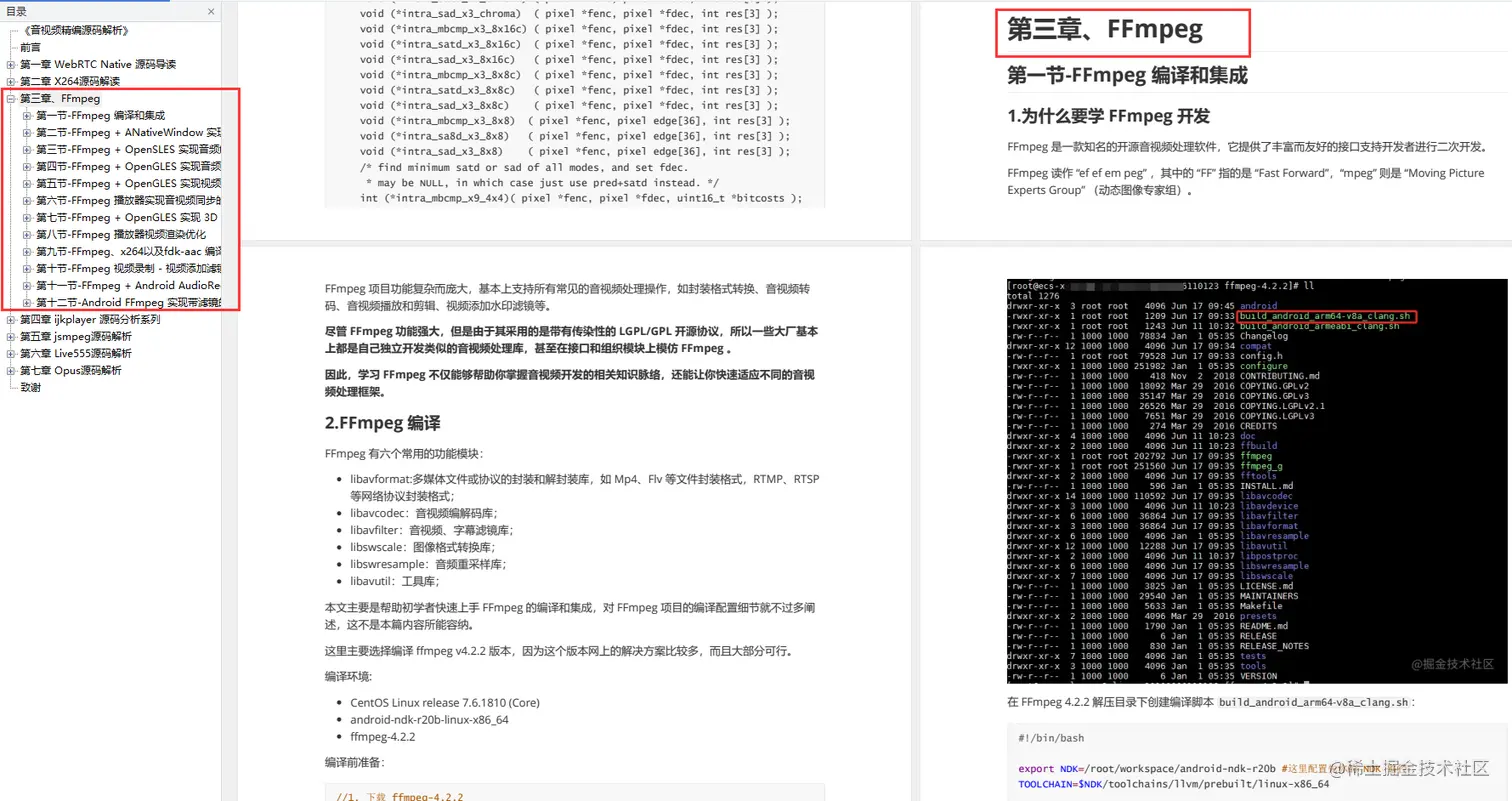Screen dimensions: 1512x801
Task: Open 《音视频精编源码解析》 in the outline
Action: click(74, 30)
